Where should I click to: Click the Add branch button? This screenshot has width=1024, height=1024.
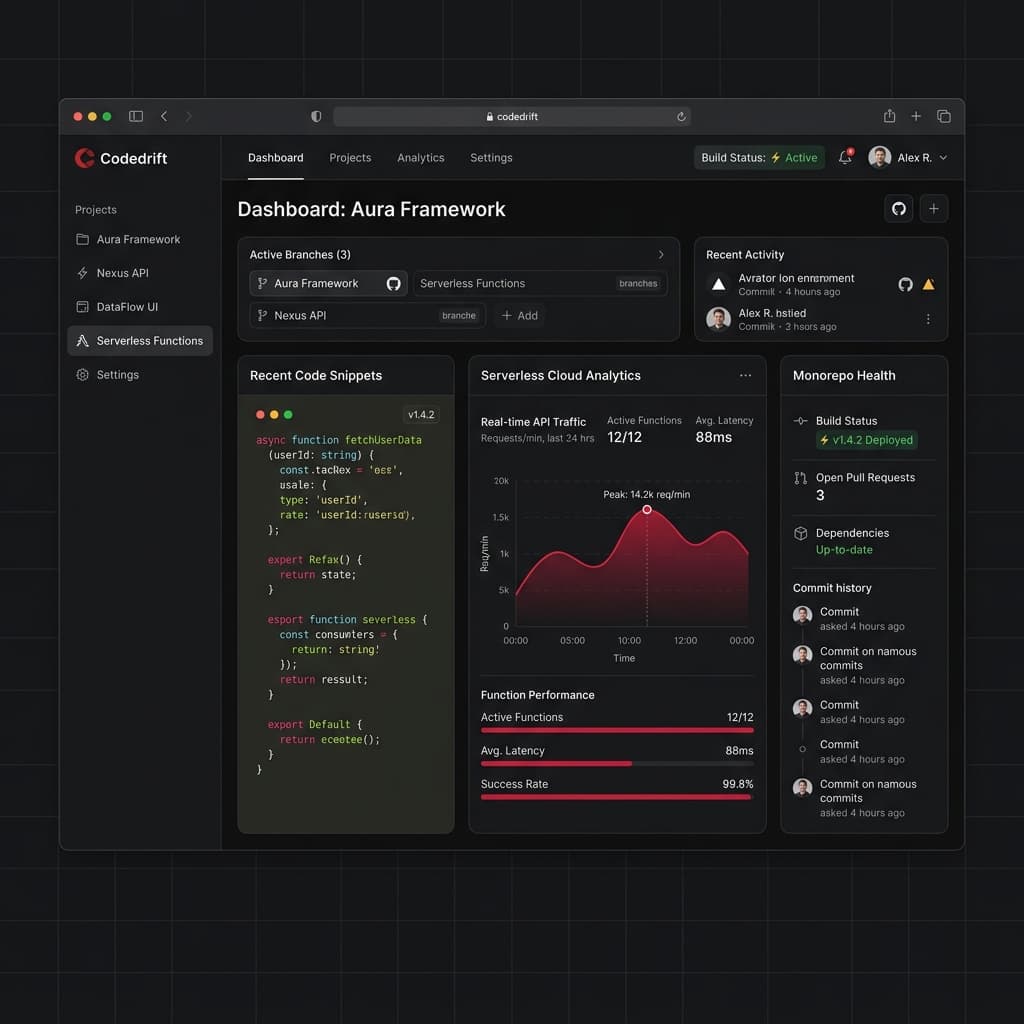tap(520, 315)
